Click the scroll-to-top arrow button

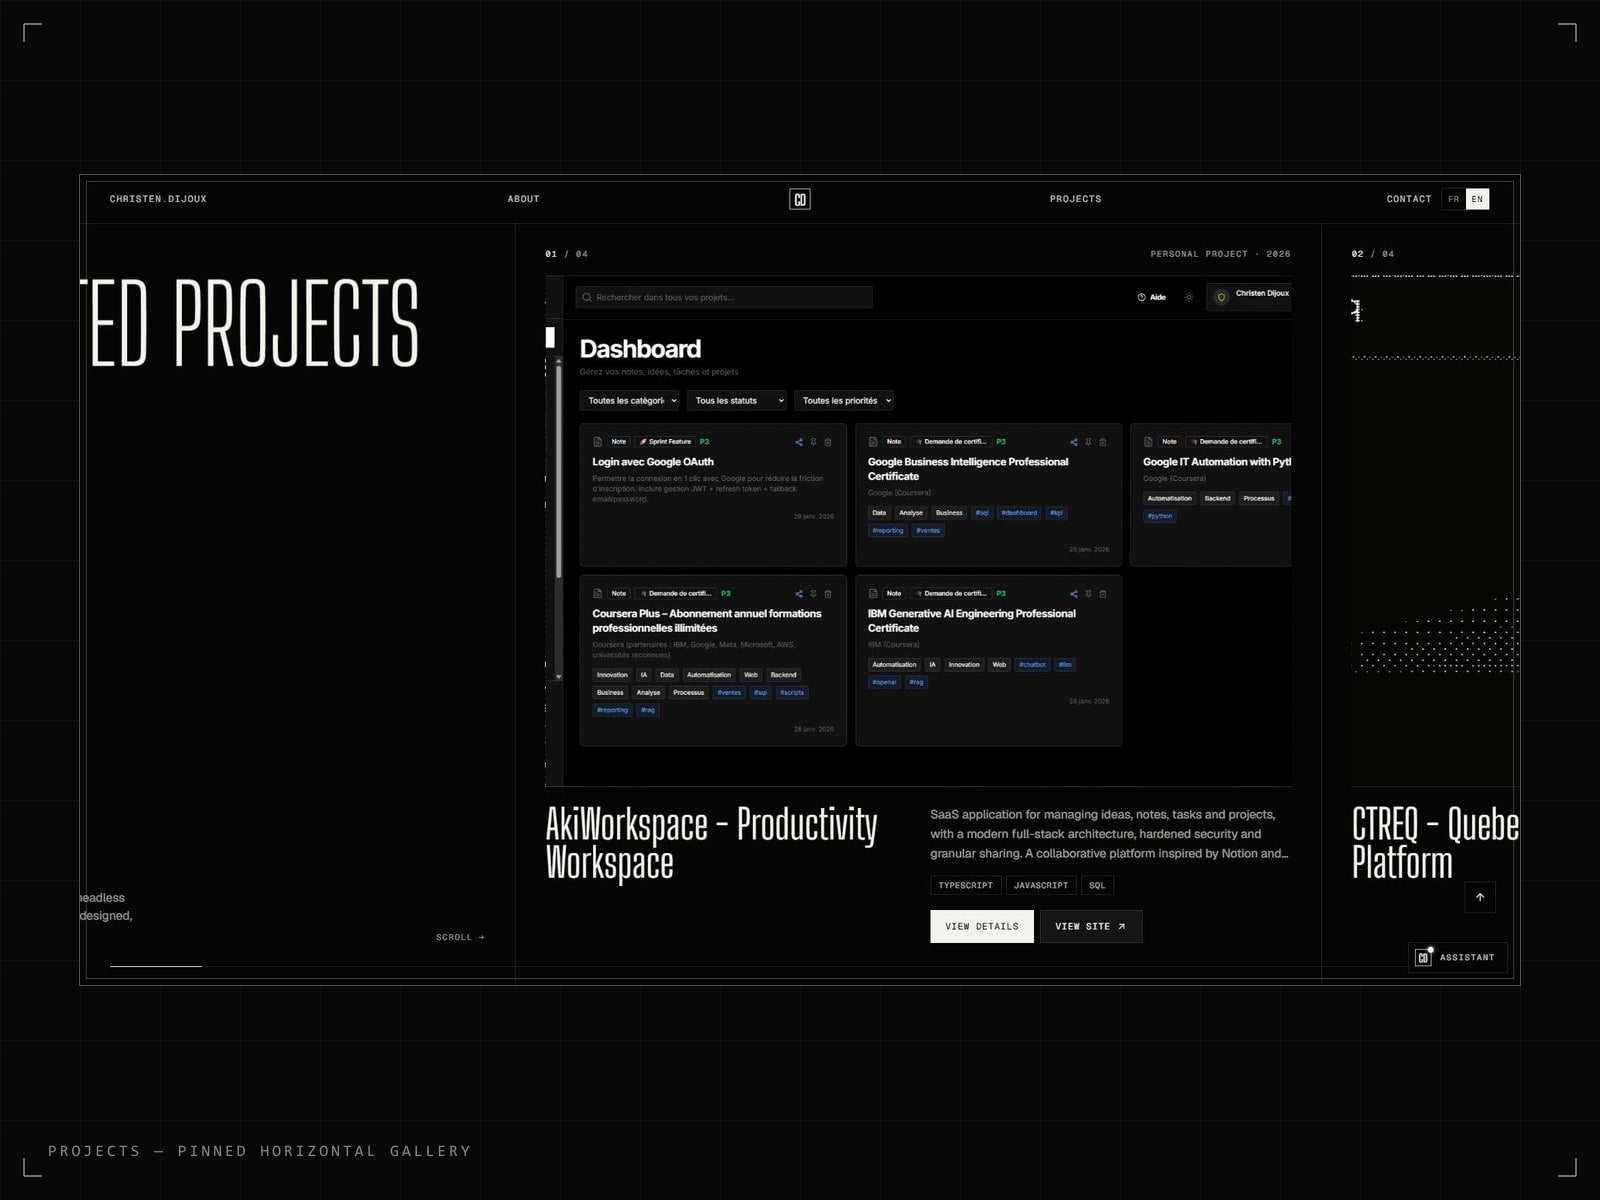1480,897
